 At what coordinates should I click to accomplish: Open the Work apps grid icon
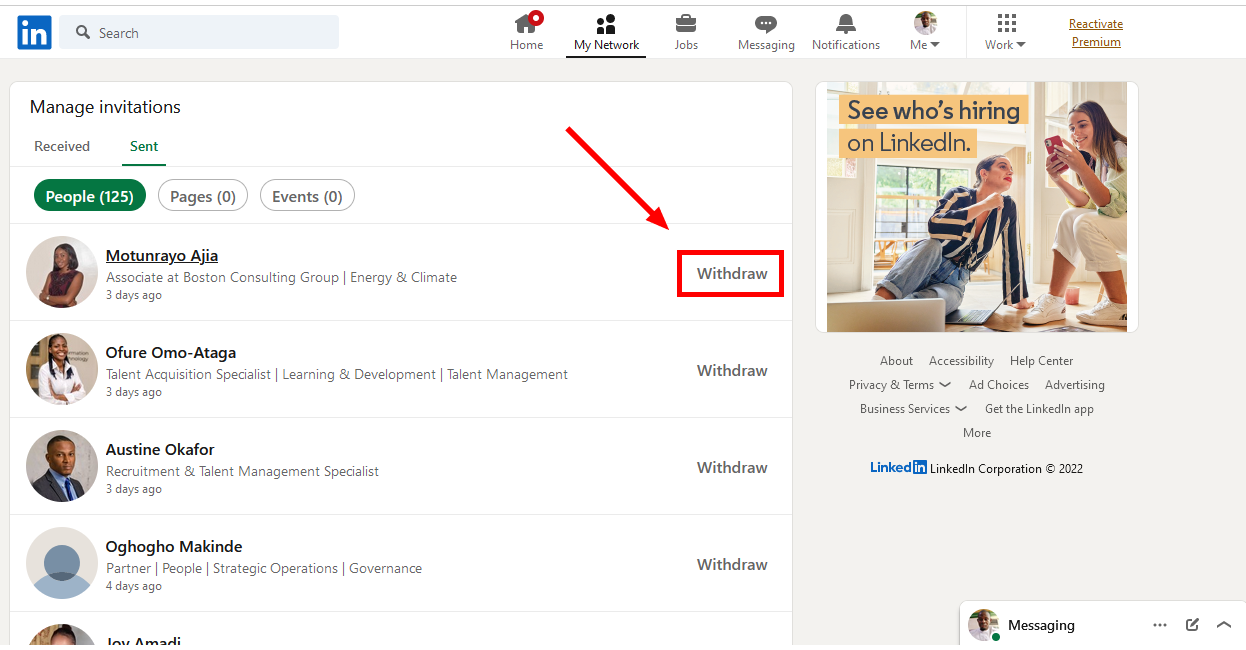pyautogui.click(x=1006, y=23)
